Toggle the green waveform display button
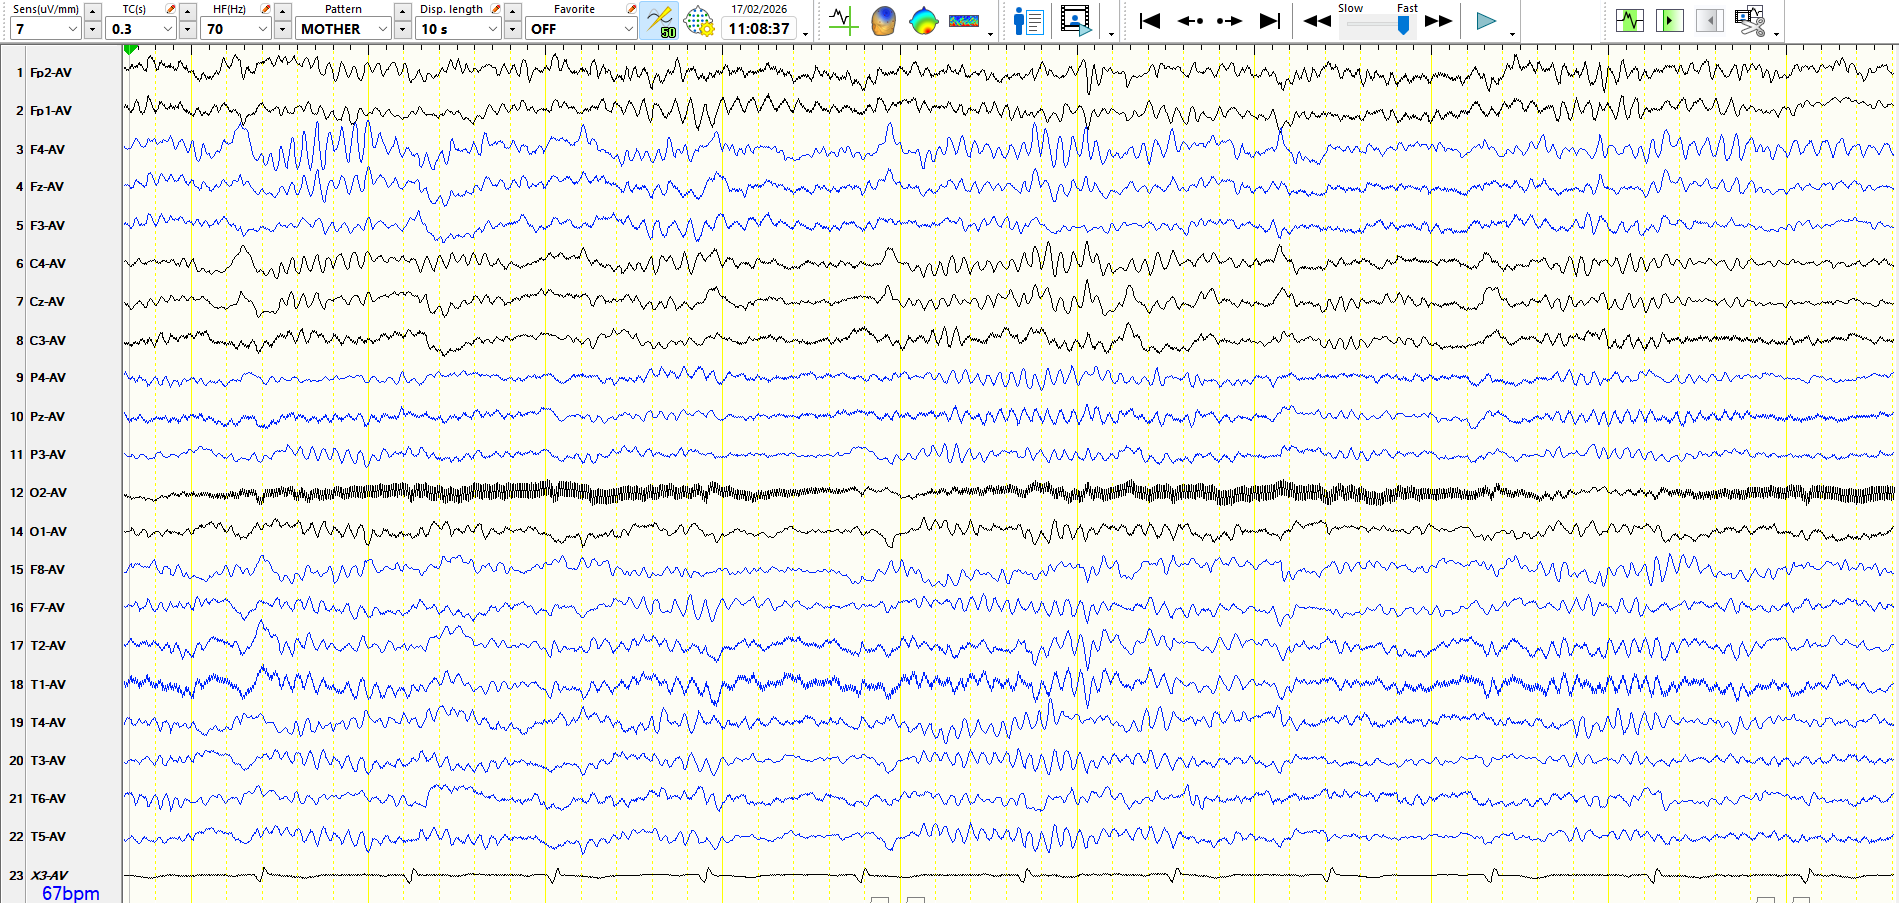This screenshot has height=903, width=1899. pyautogui.click(x=1630, y=21)
